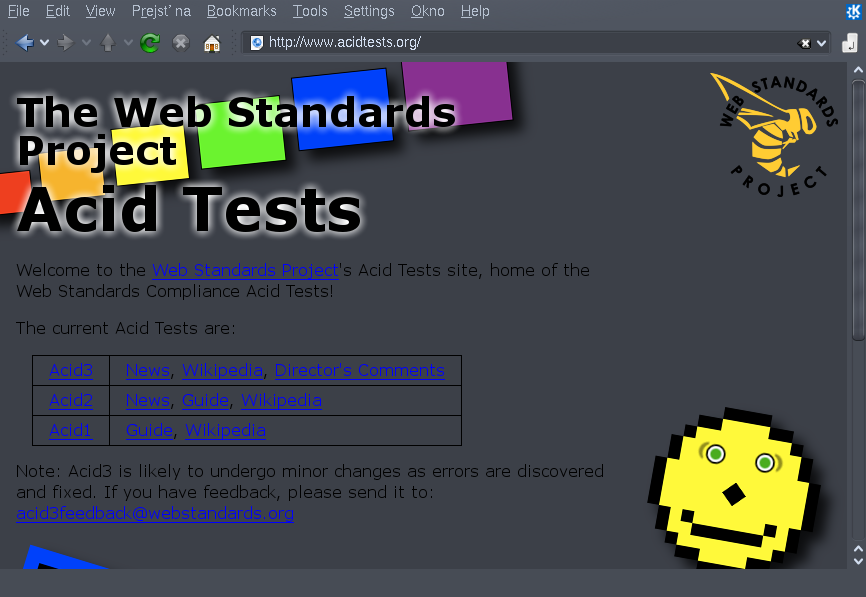Reload the page with the green refresh icon

[150, 43]
